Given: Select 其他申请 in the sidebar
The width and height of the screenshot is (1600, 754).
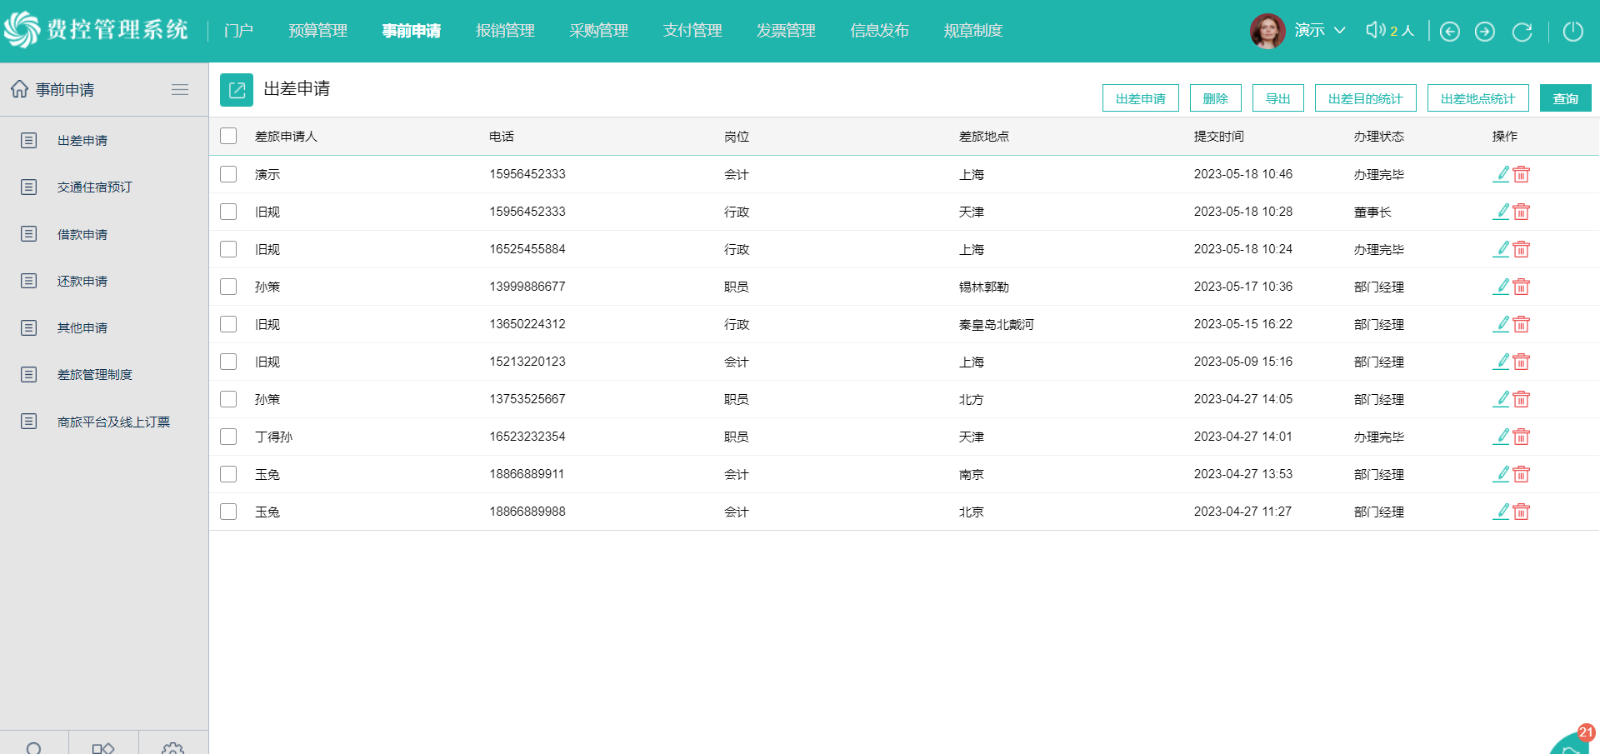Looking at the screenshot, I should click(x=82, y=328).
